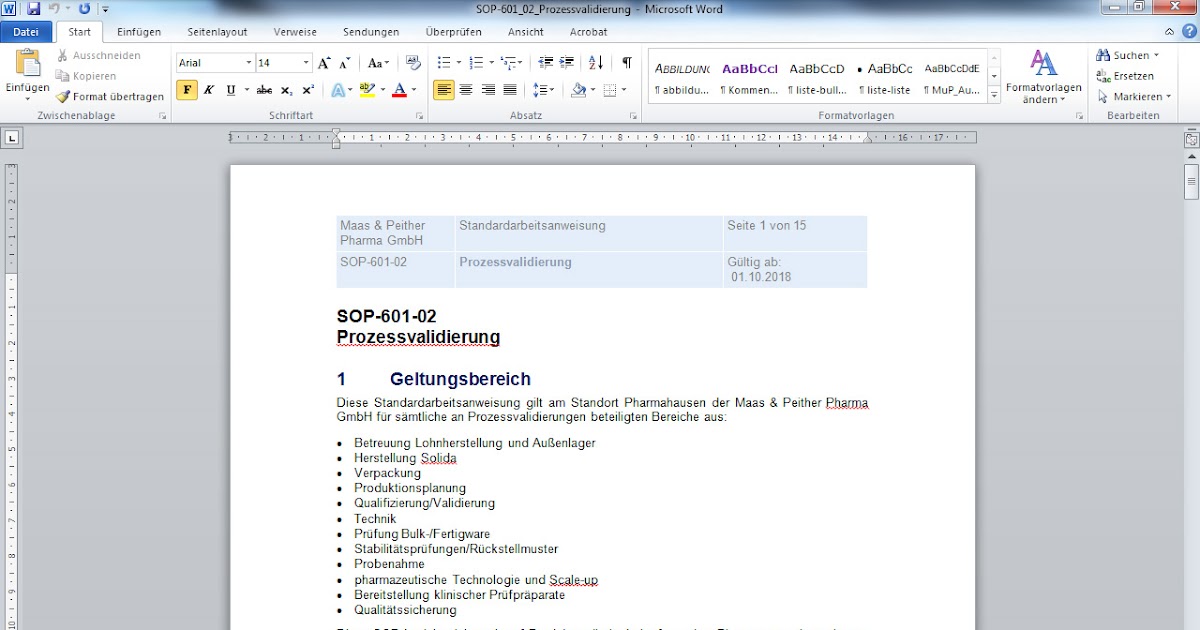Click the Save icon in quick access toolbar

coord(34,9)
